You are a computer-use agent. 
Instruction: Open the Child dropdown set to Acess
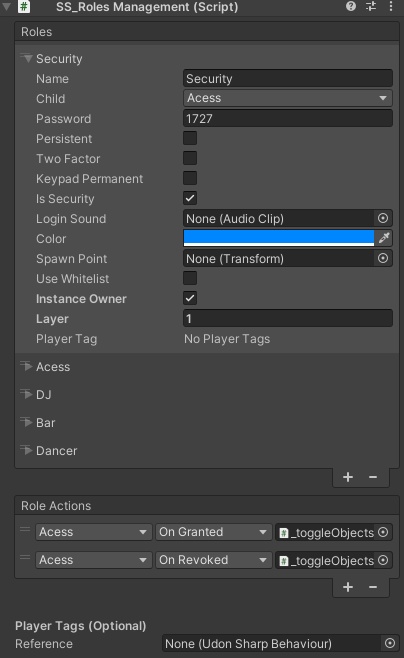coord(288,98)
